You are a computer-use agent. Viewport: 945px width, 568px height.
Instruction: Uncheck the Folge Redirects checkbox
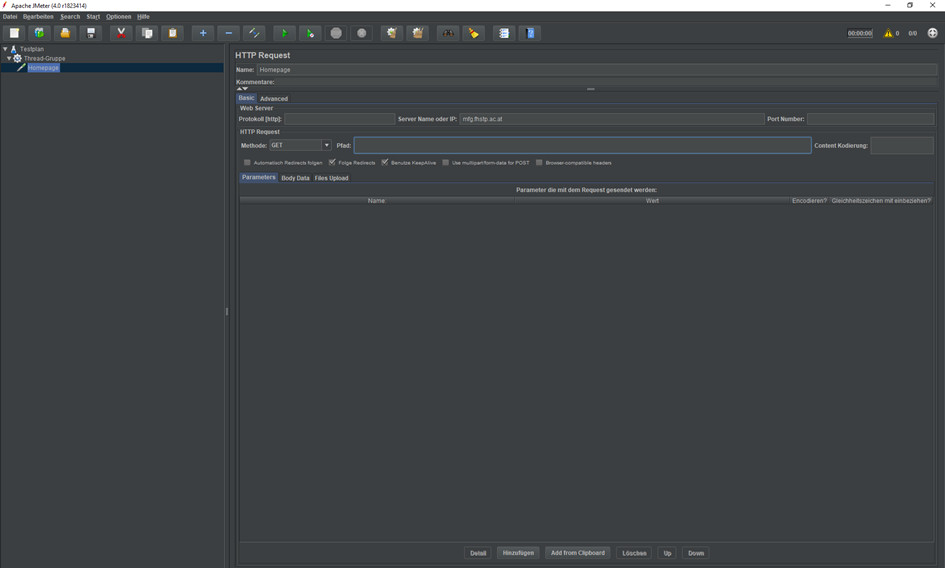click(x=332, y=162)
